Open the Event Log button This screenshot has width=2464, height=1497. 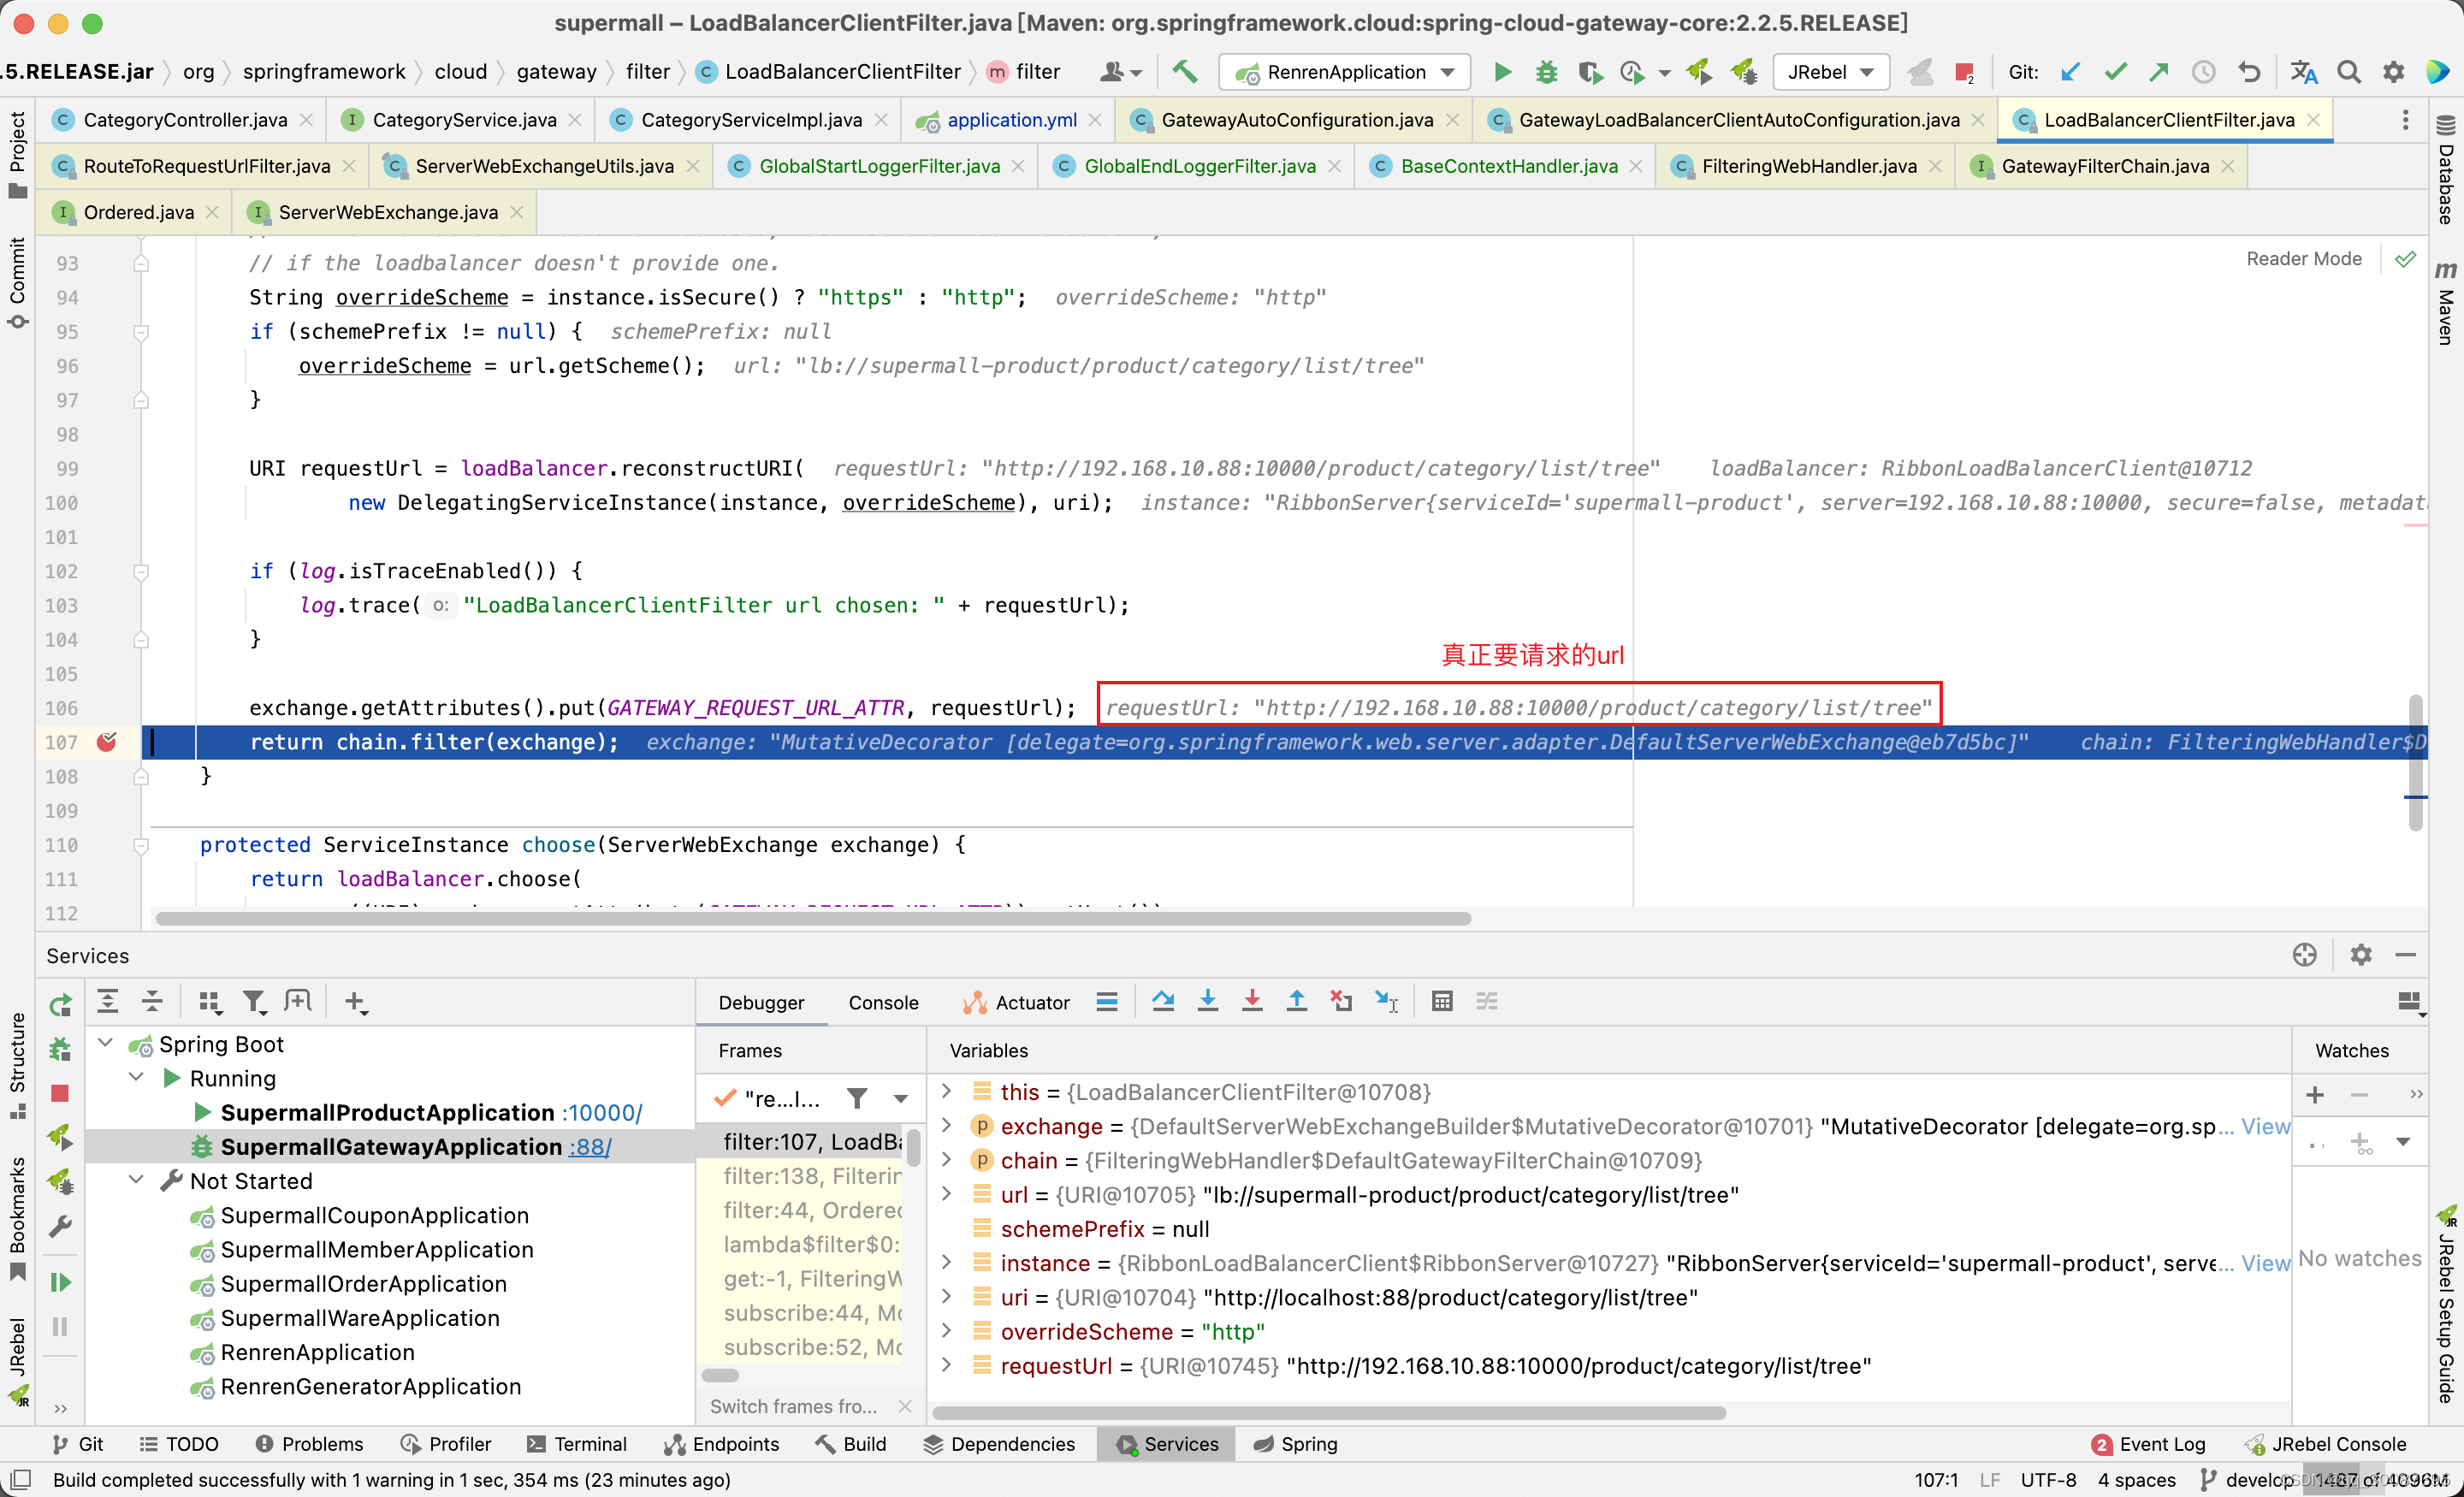[2149, 1444]
